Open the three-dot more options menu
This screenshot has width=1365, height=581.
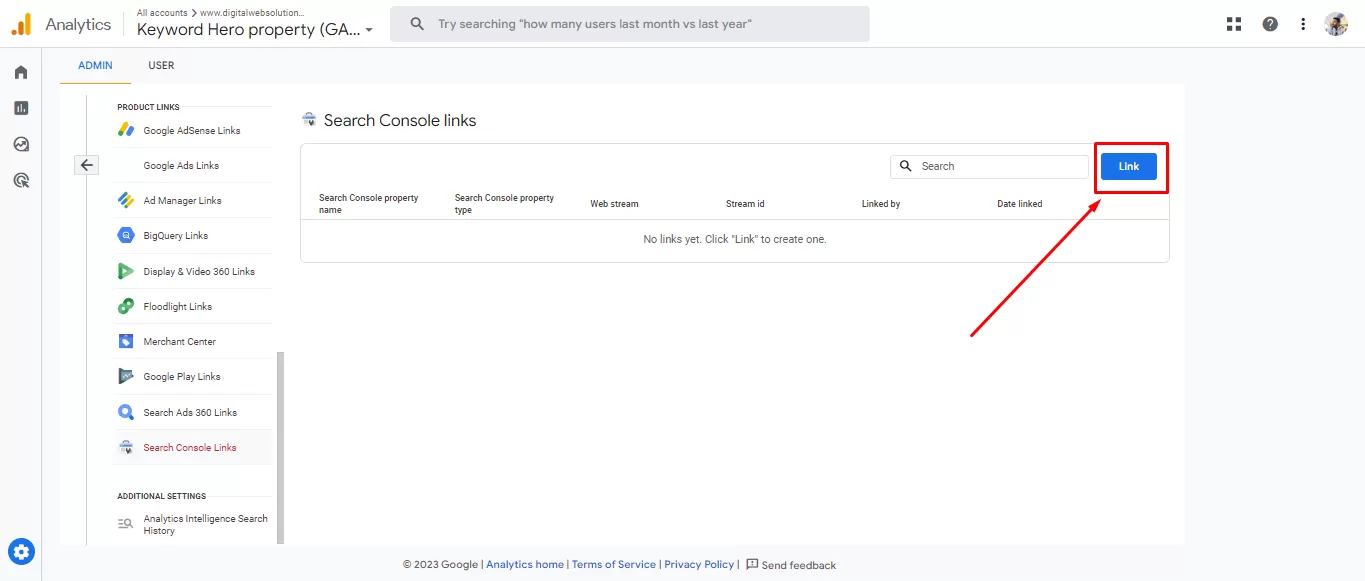point(1303,24)
